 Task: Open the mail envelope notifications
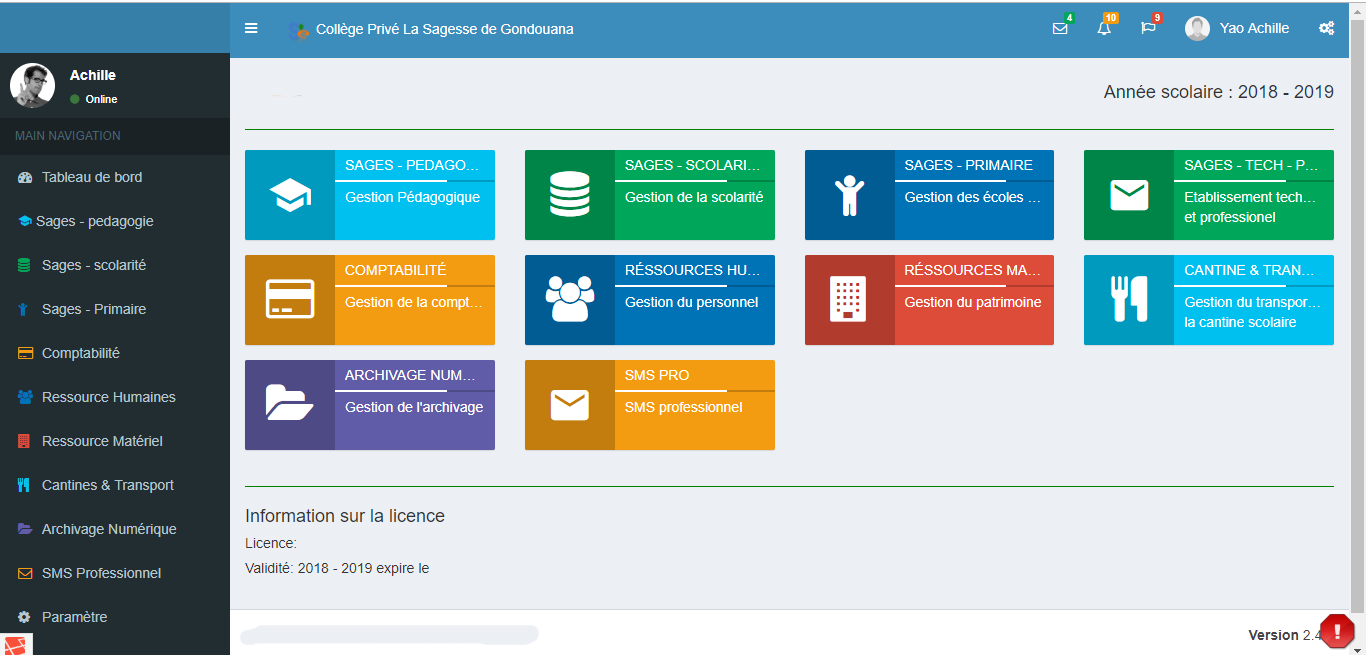(1060, 28)
